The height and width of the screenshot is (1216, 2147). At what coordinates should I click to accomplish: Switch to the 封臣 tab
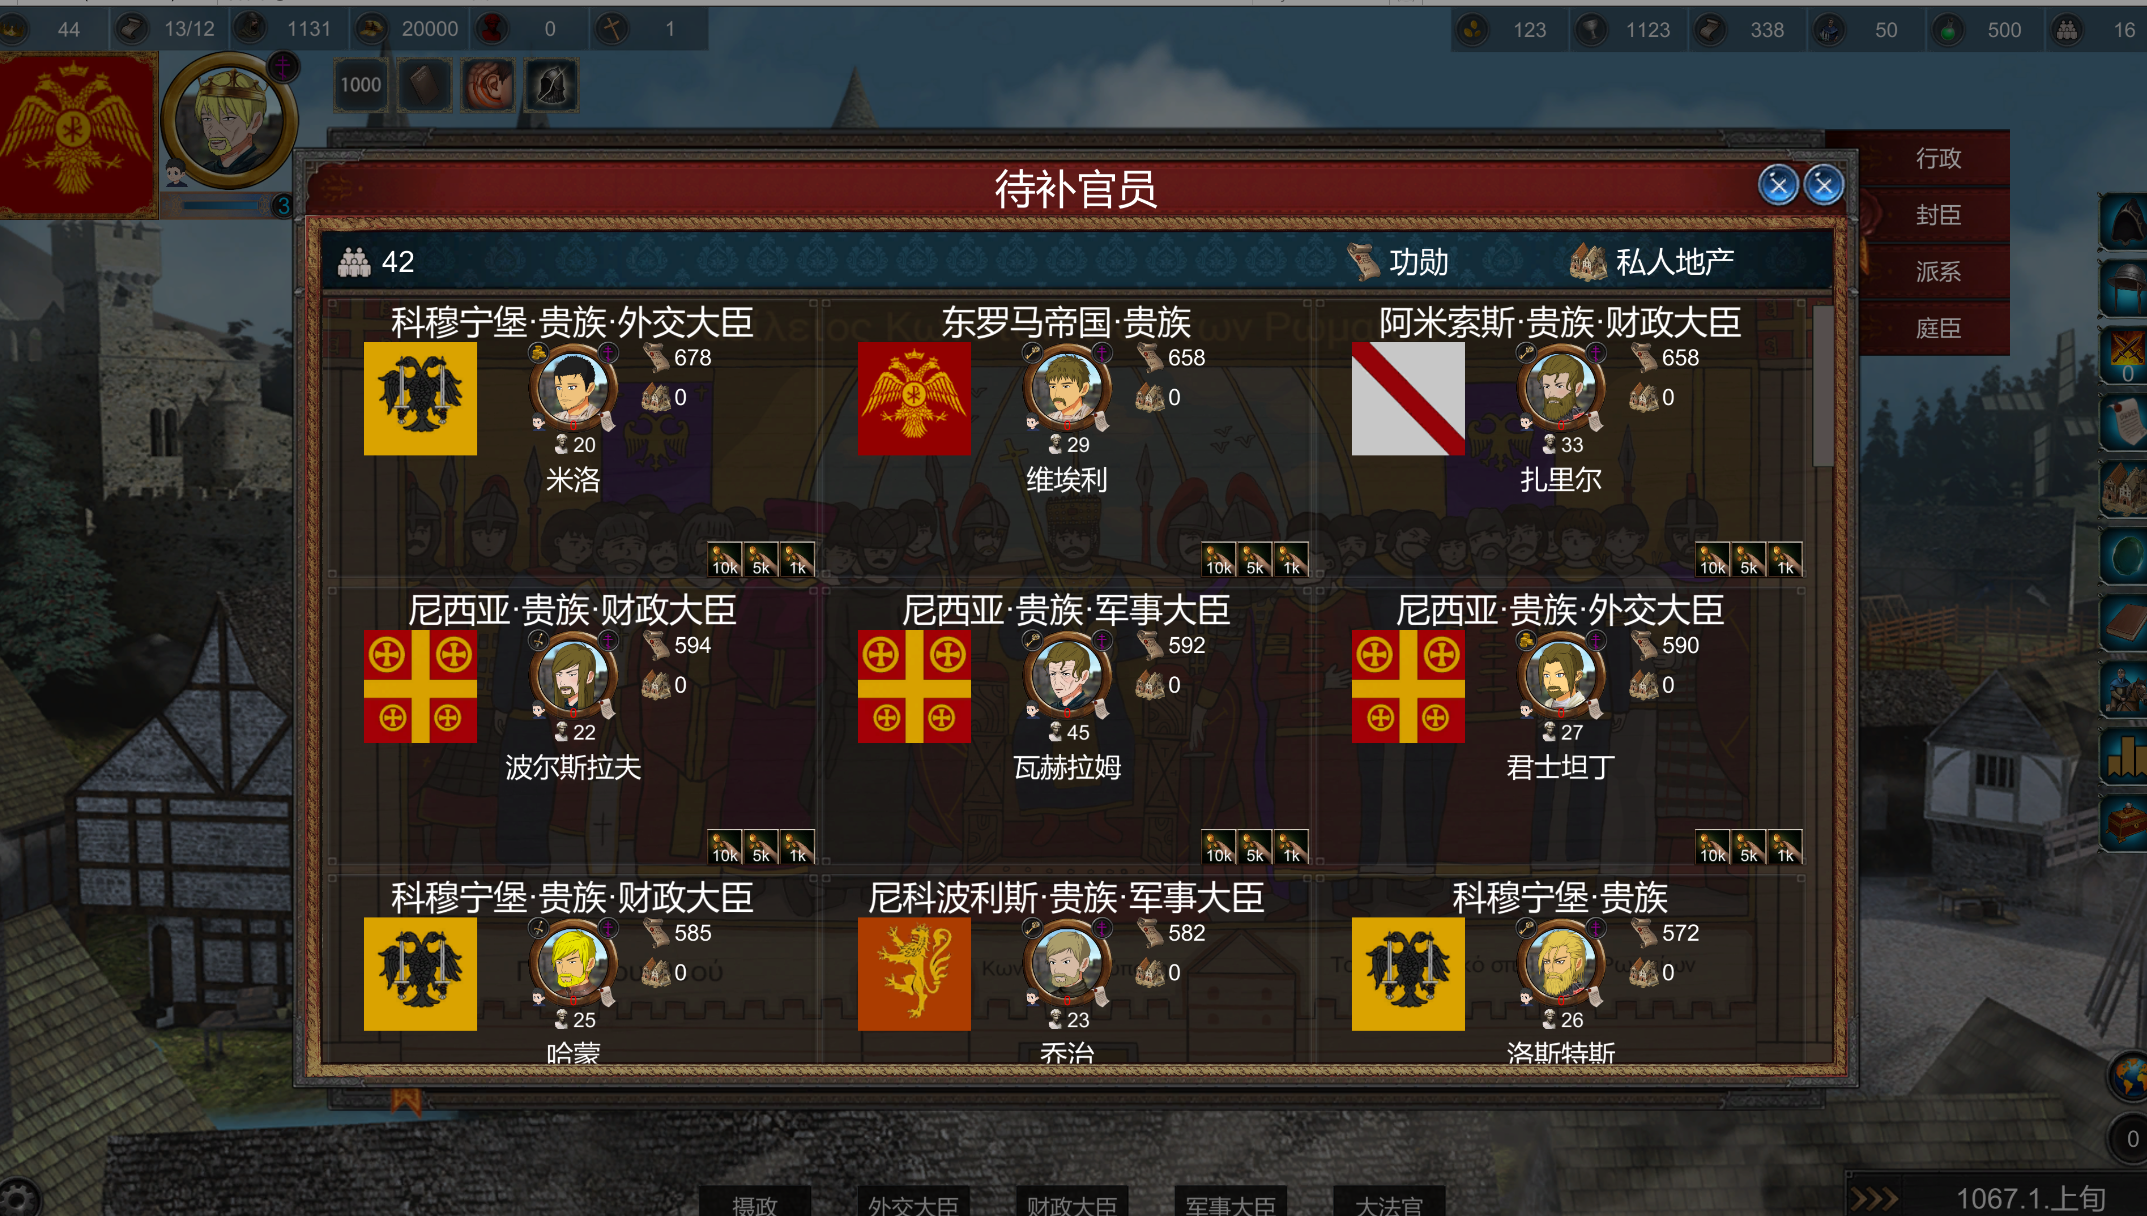[1938, 215]
